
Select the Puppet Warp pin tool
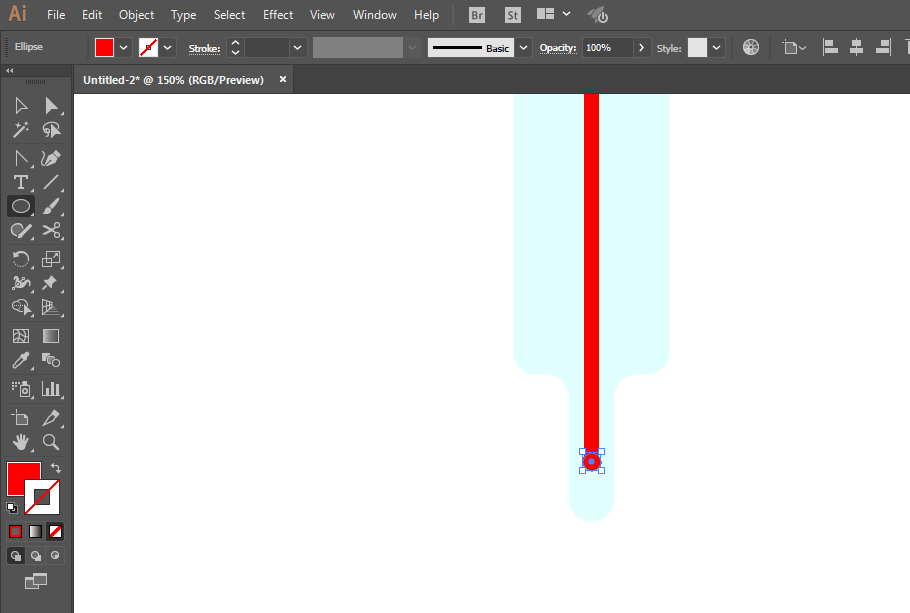(51, 283)
